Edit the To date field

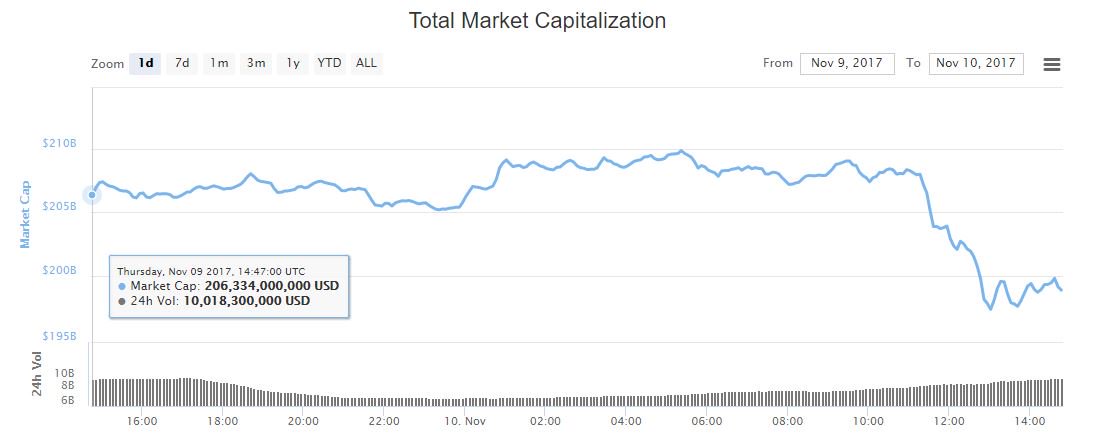point(976,63)
